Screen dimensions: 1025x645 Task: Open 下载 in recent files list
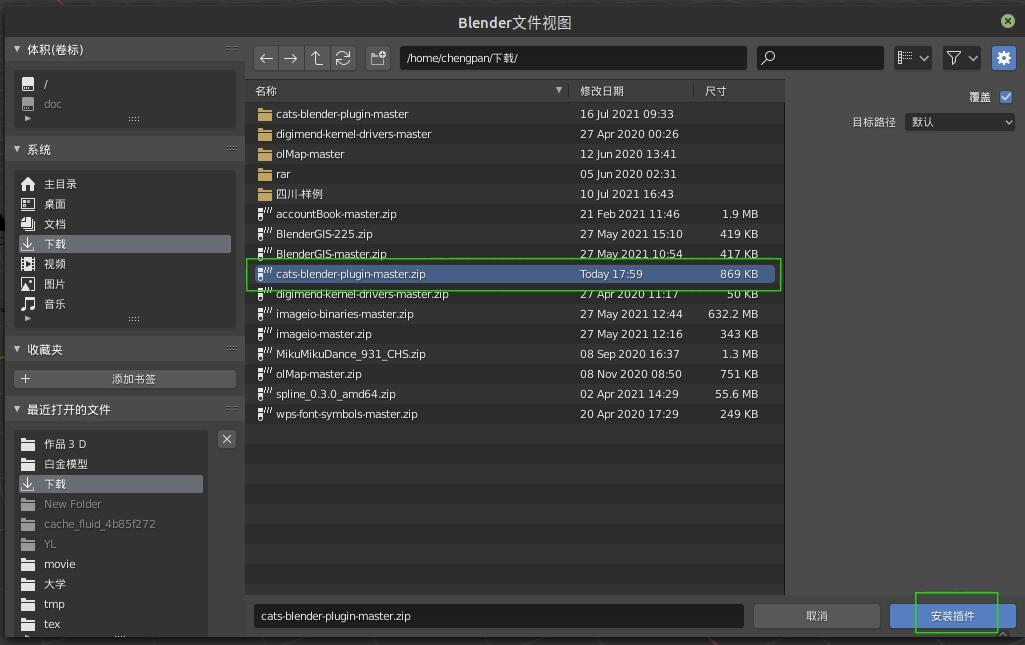pyautogui.click(x=111, y=484)
